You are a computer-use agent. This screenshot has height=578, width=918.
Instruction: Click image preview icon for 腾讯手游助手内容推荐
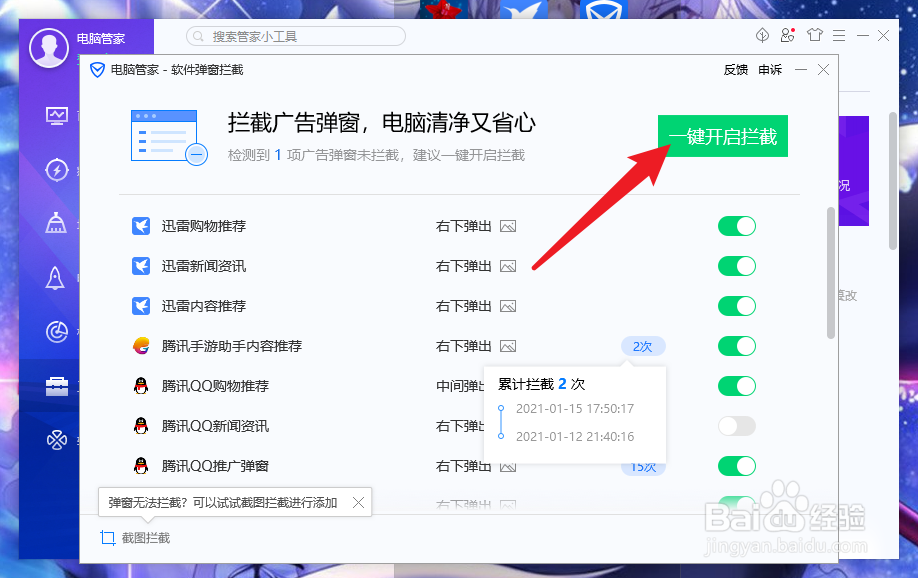[x=508, y=347]
